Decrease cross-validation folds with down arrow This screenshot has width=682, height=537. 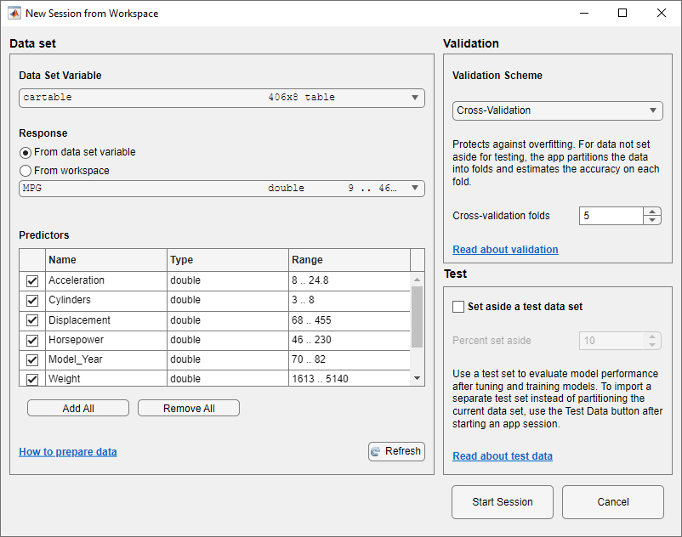(x=652, y=220)
